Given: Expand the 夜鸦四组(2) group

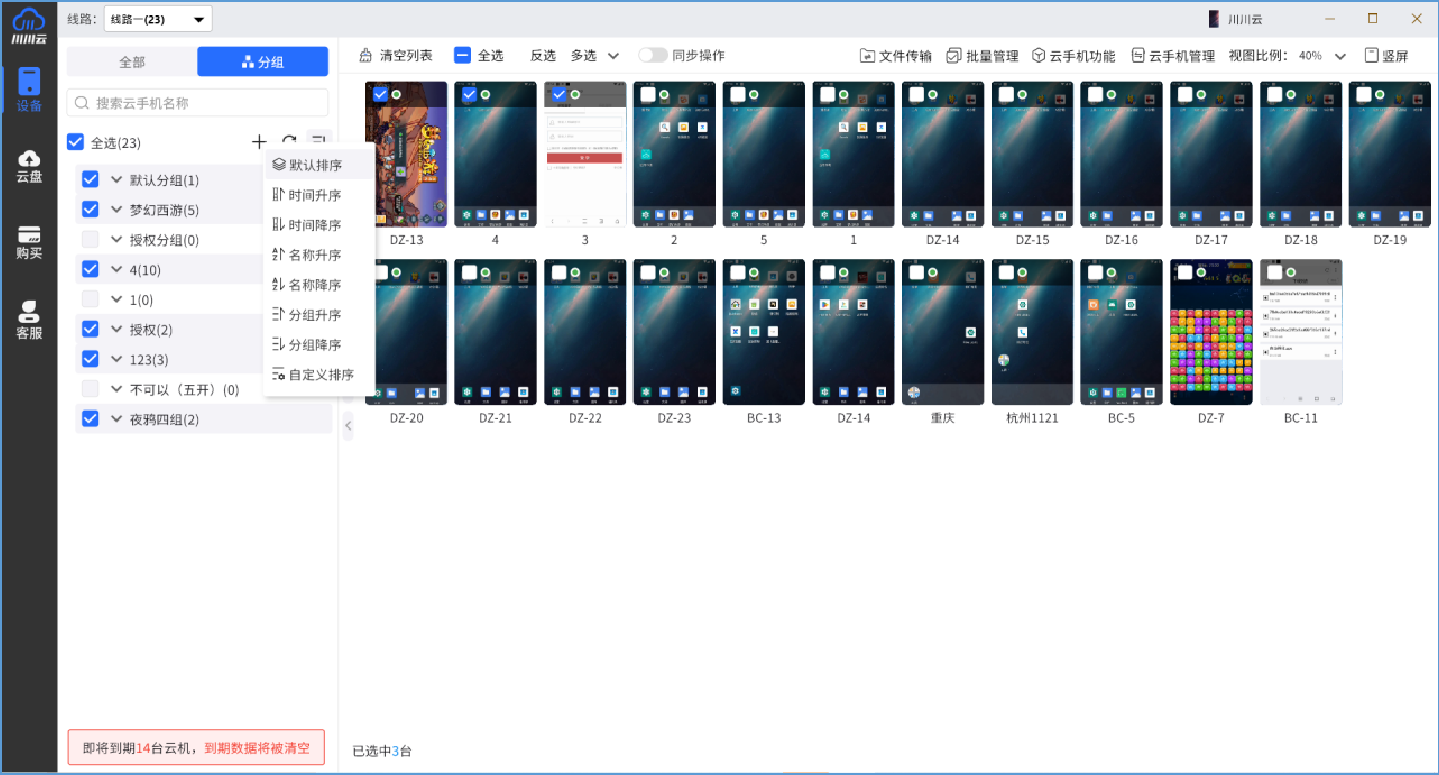Looking at the screenshot, I should (116, 419).
